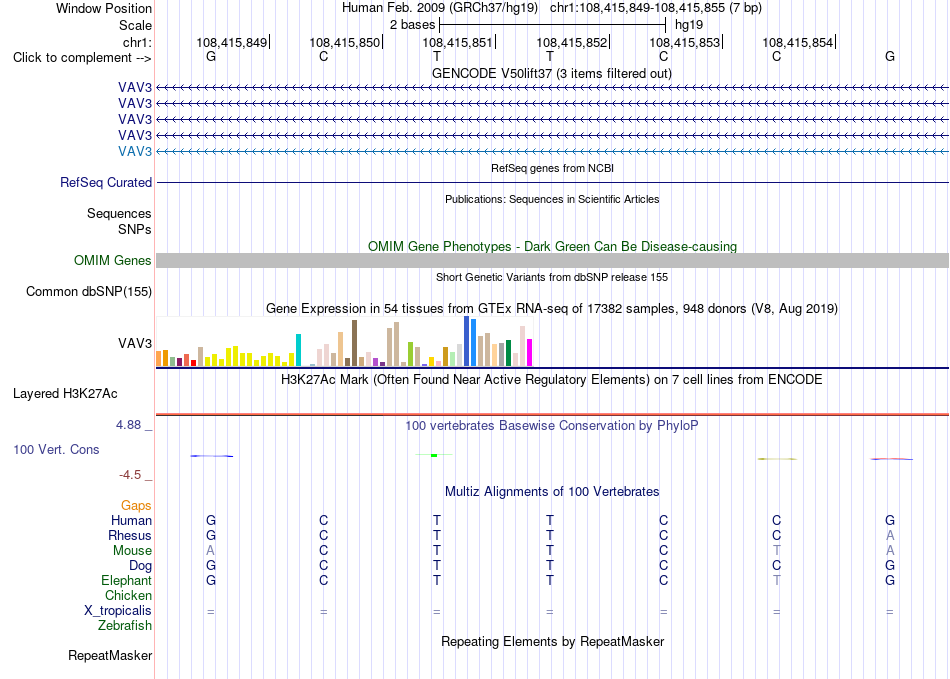Click the 'RepeatMasker' track label
The width and height of the screenshot is (950, 679).
click(110, 655)
